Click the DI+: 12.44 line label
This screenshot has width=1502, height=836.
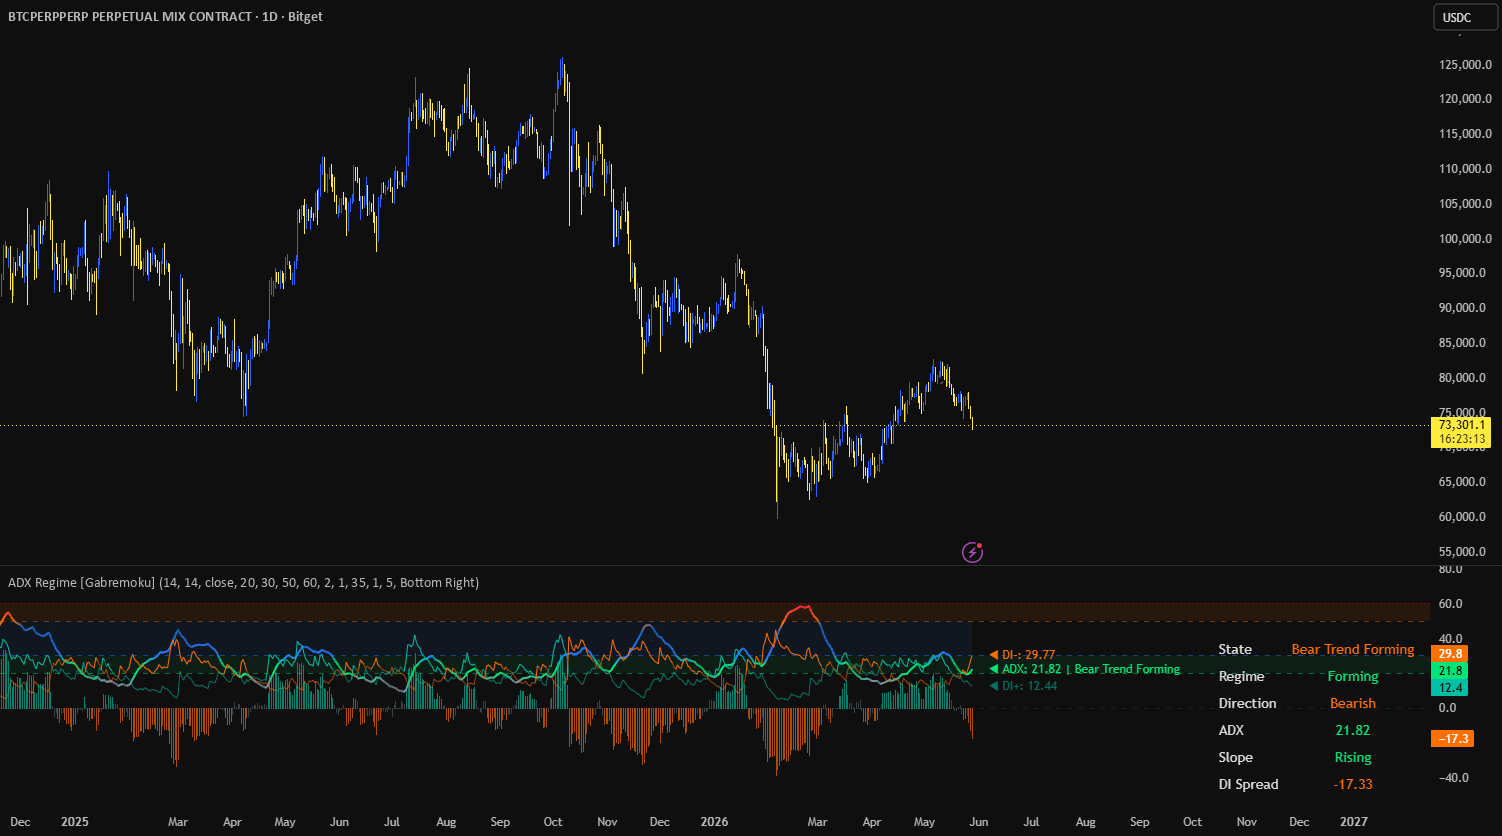(x=1023, y=686)
